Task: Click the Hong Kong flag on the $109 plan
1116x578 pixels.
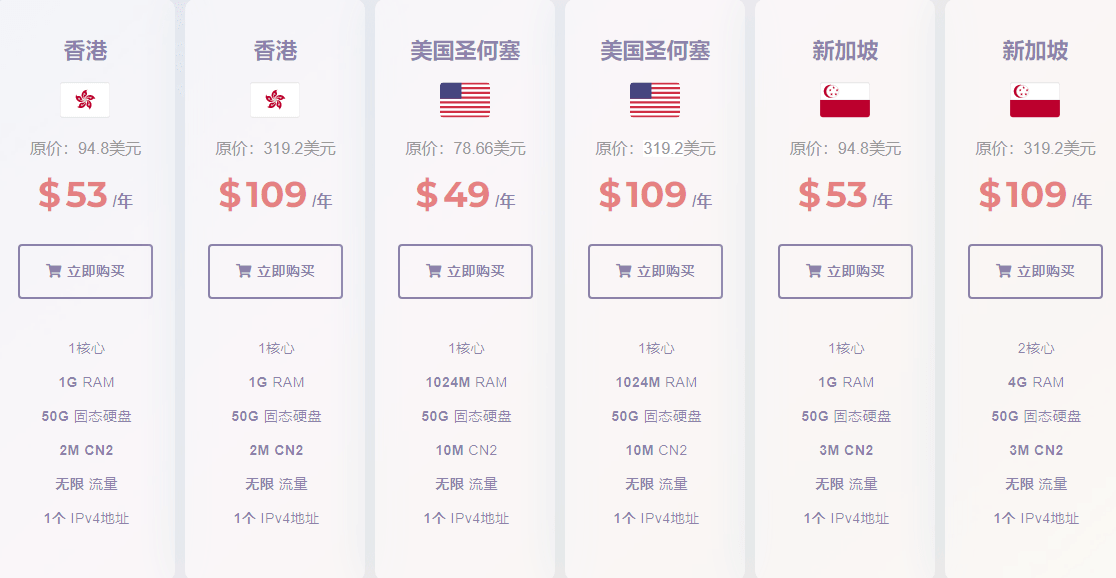Action: click(x=275, y=100)
